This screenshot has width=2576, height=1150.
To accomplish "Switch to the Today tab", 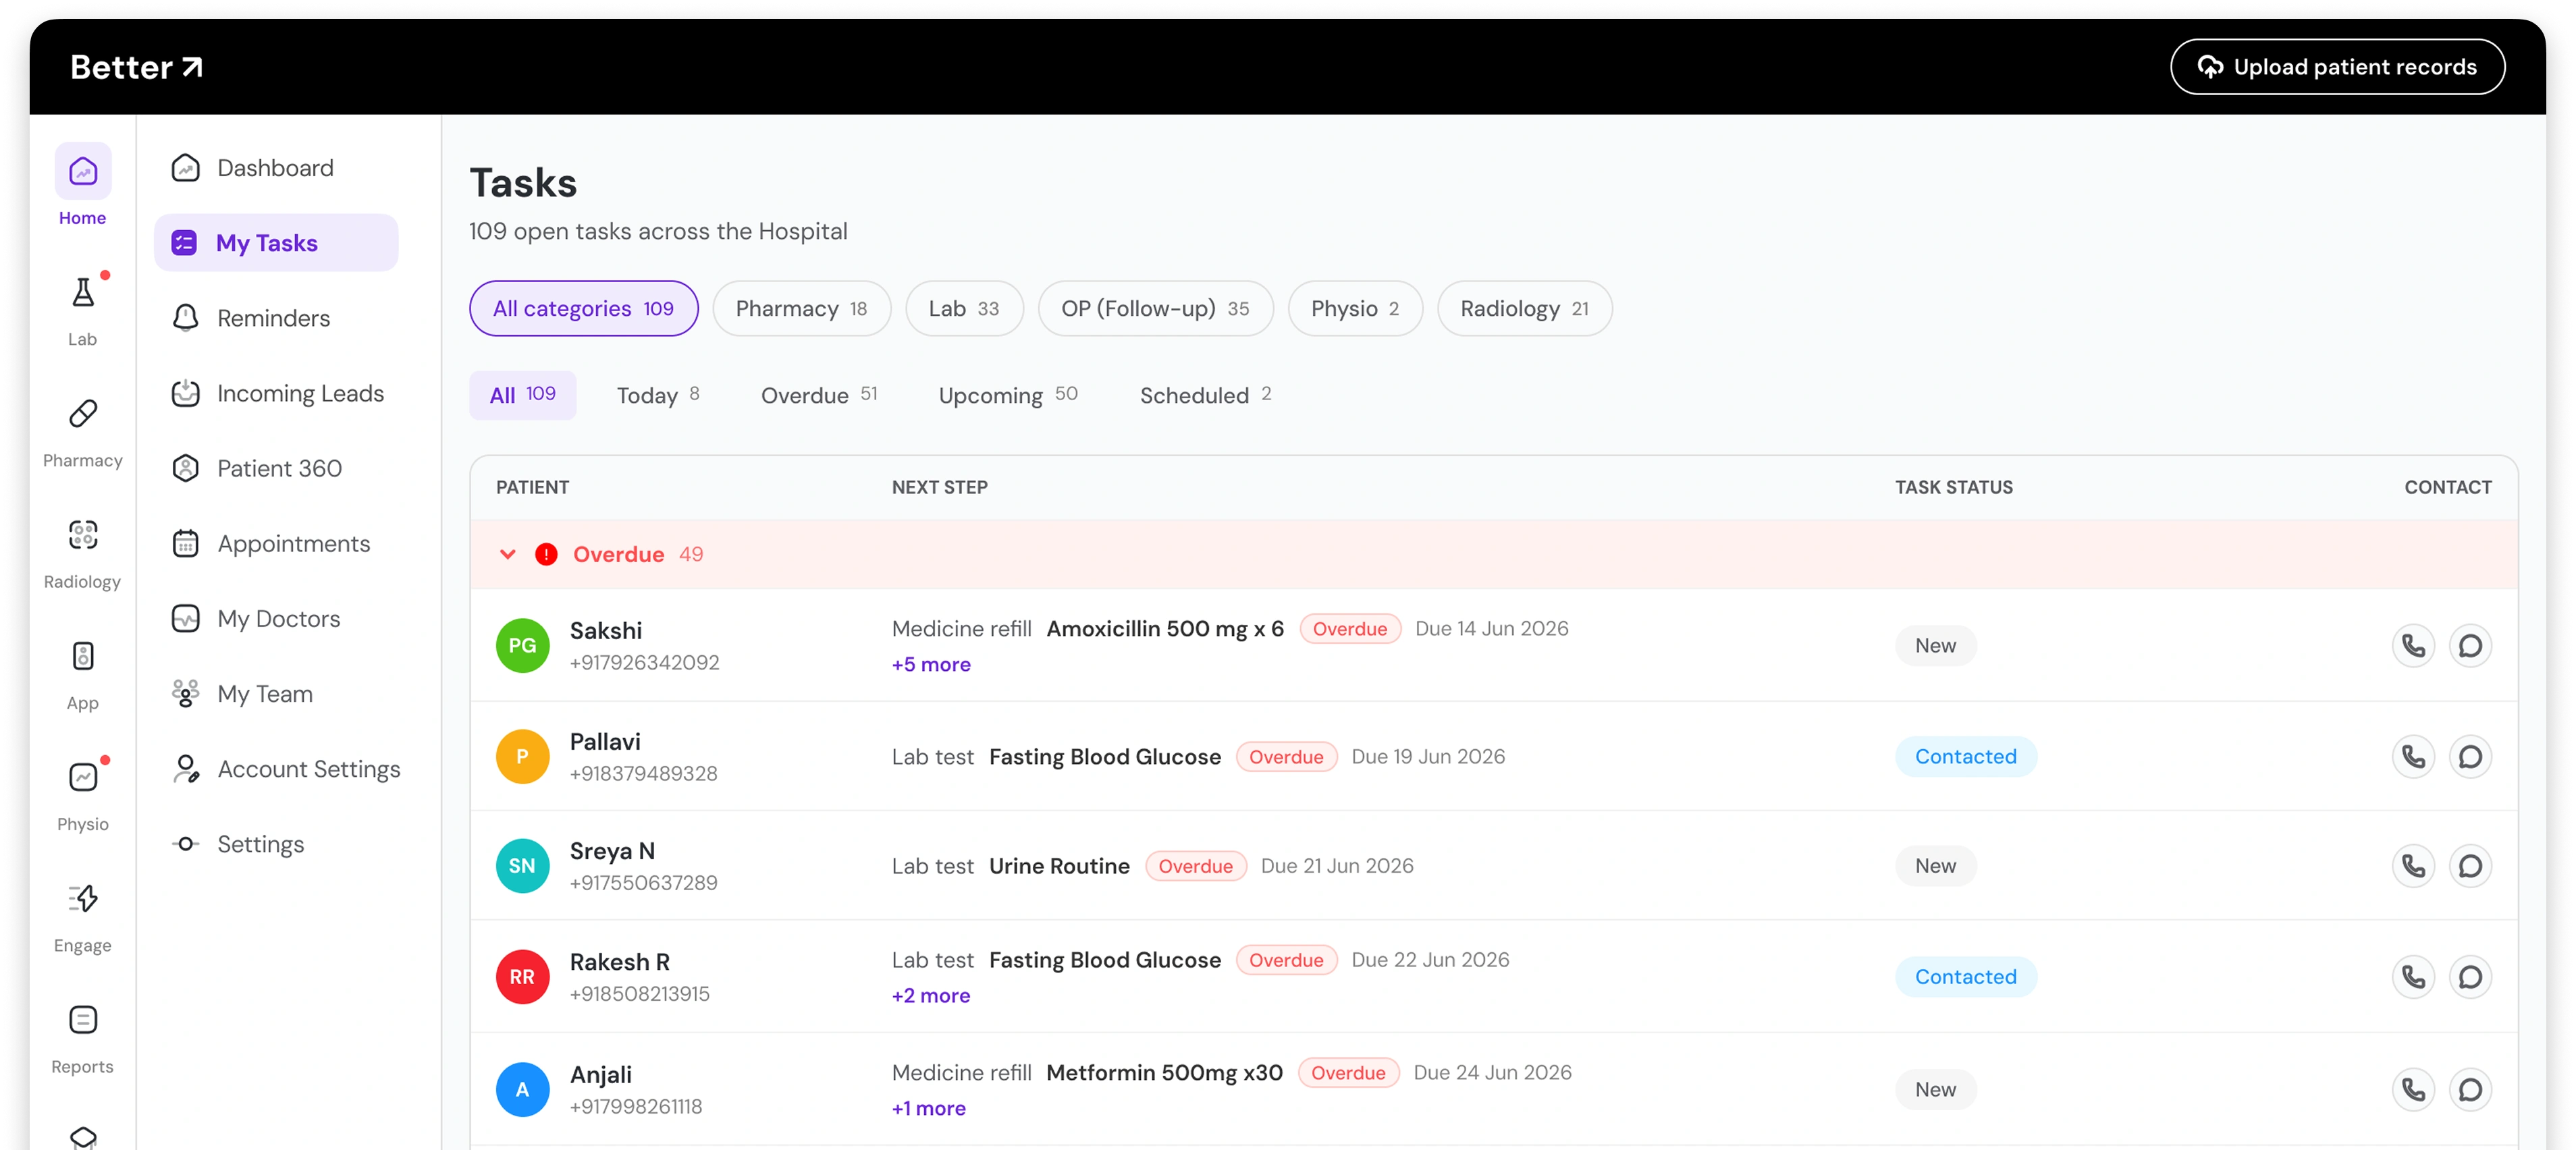I will pos(658,395).
